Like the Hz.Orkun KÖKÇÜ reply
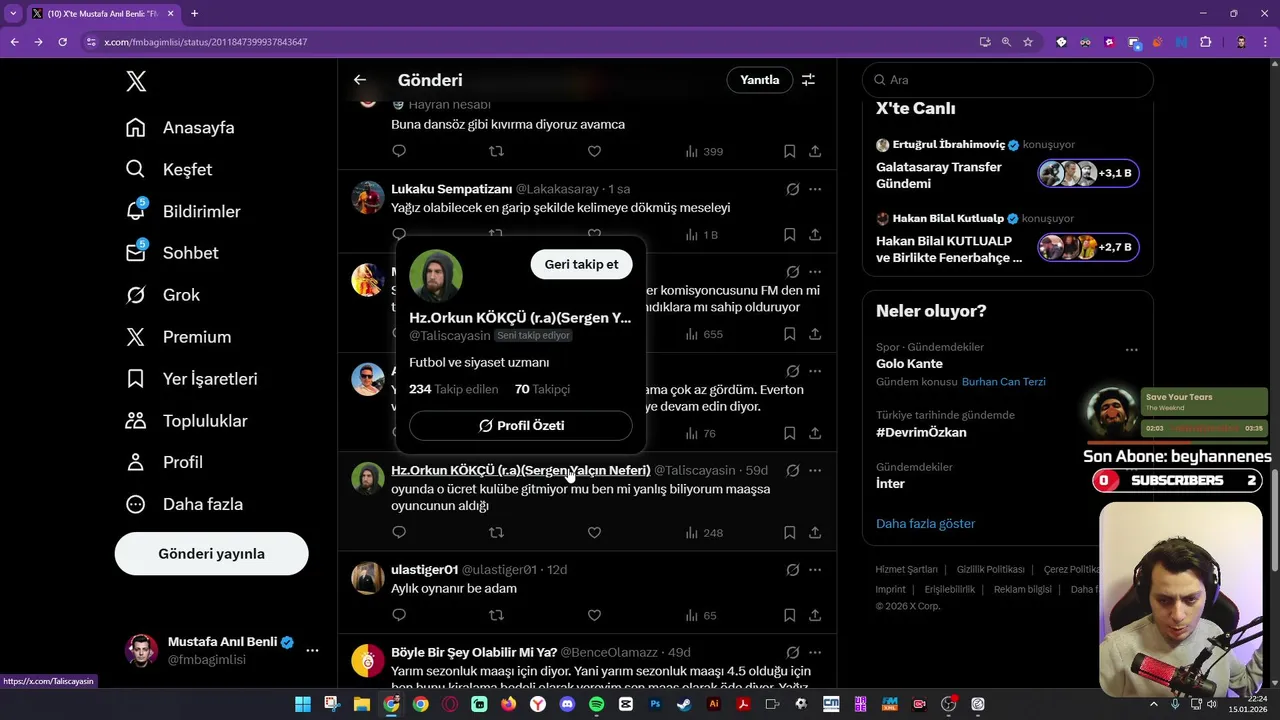The image size is (1280, 720). coord(594,532)
